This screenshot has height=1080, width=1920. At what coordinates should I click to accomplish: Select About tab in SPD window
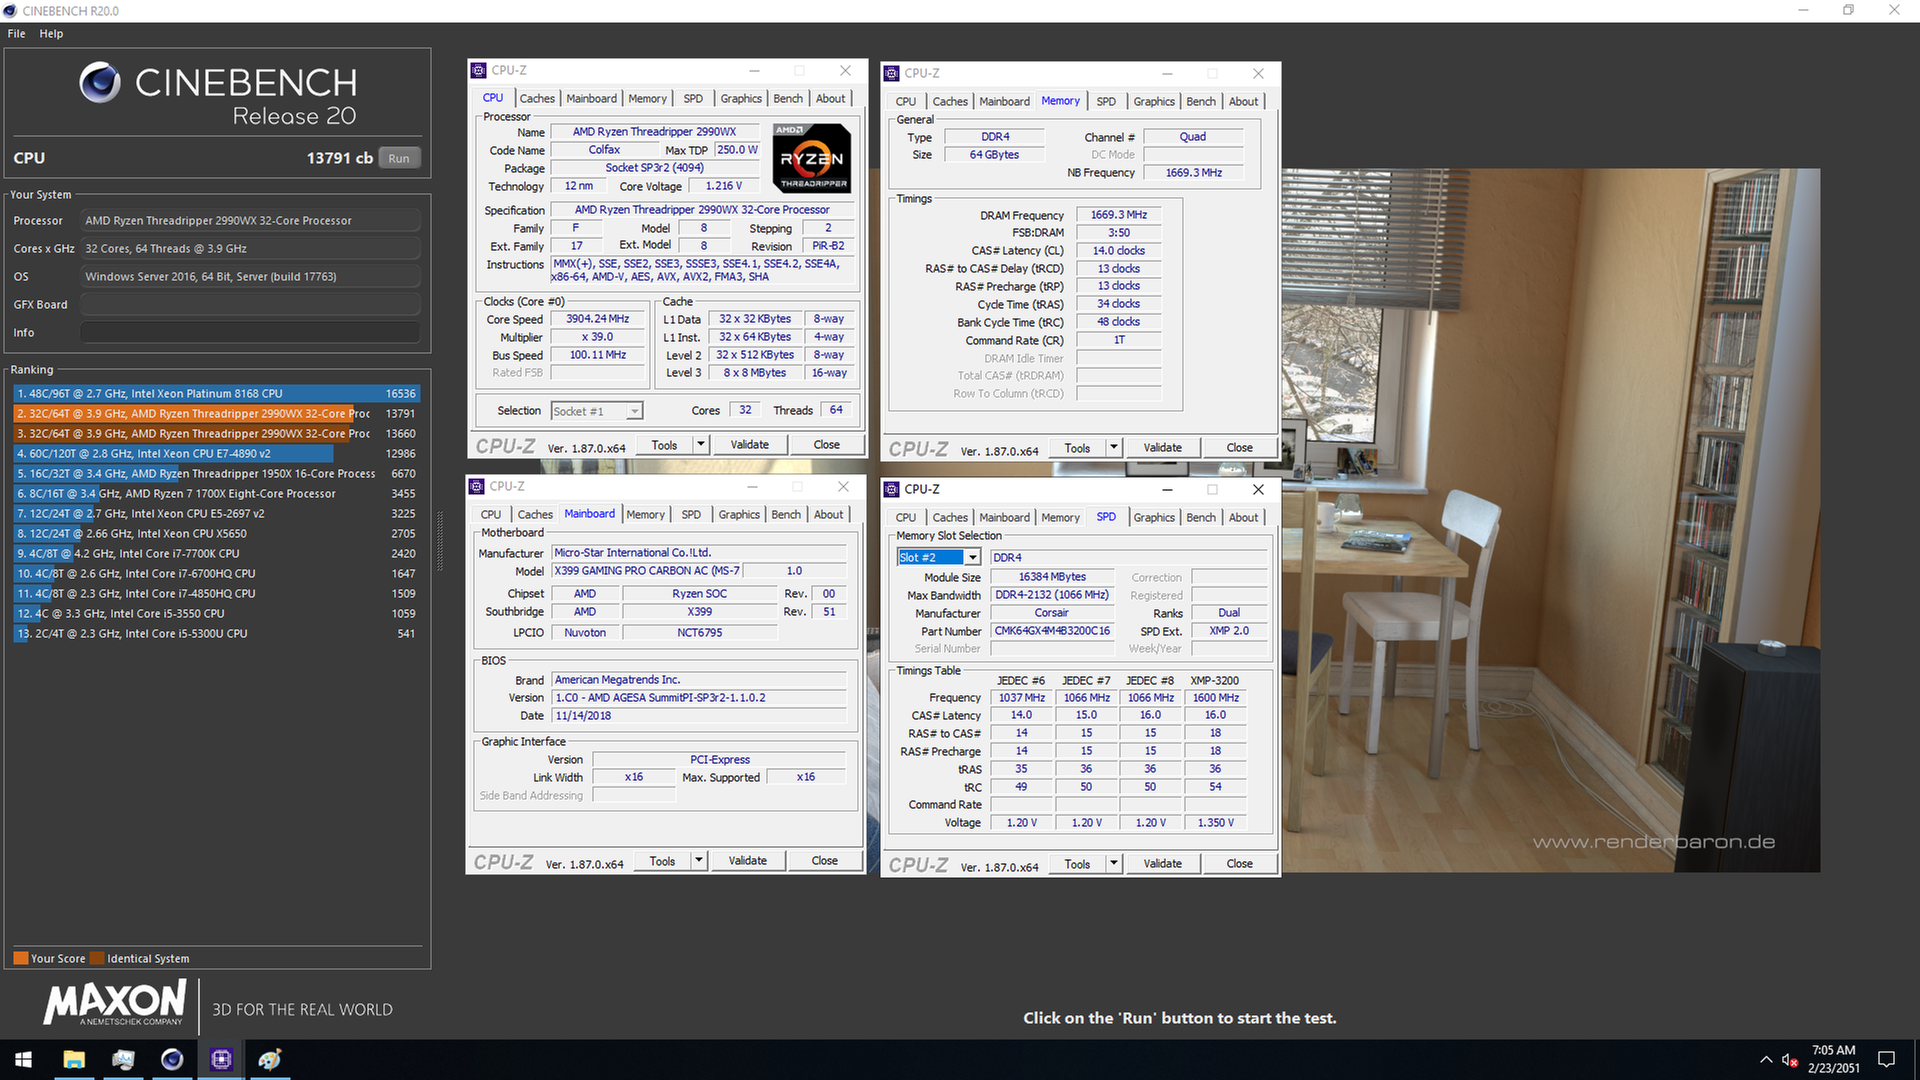click(x=1243, y=518)
